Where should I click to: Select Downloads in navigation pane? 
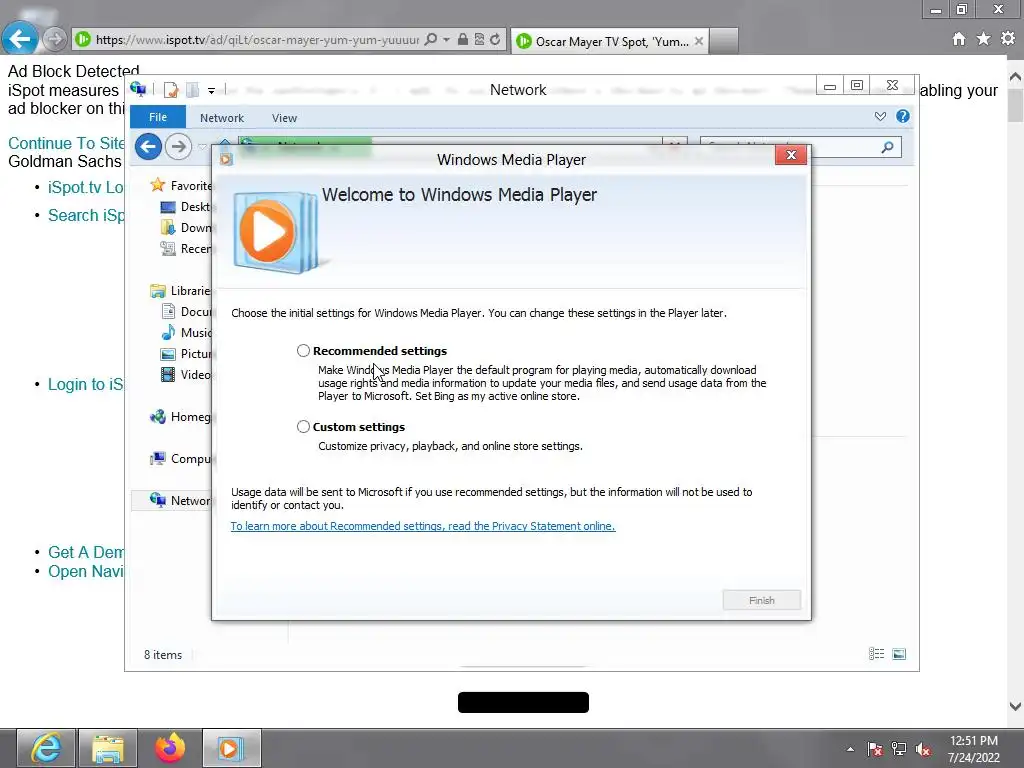click(186, 227)
